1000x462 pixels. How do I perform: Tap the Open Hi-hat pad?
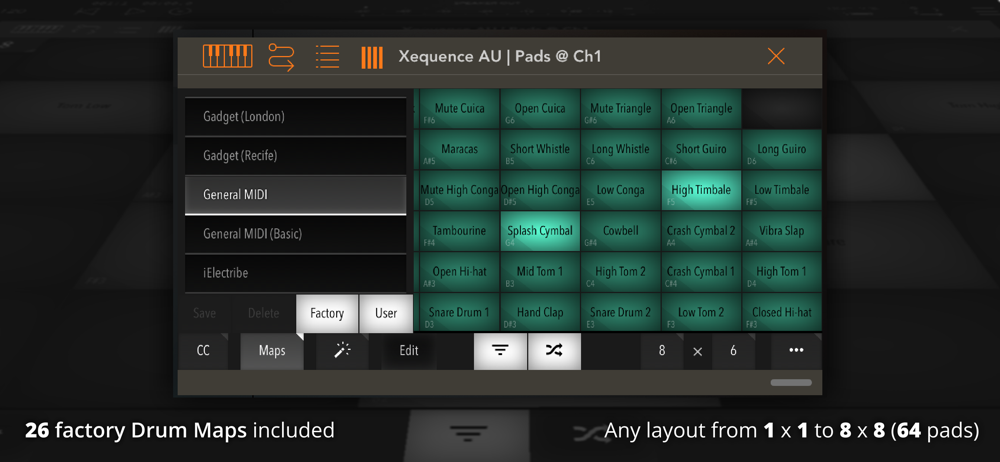459,272
